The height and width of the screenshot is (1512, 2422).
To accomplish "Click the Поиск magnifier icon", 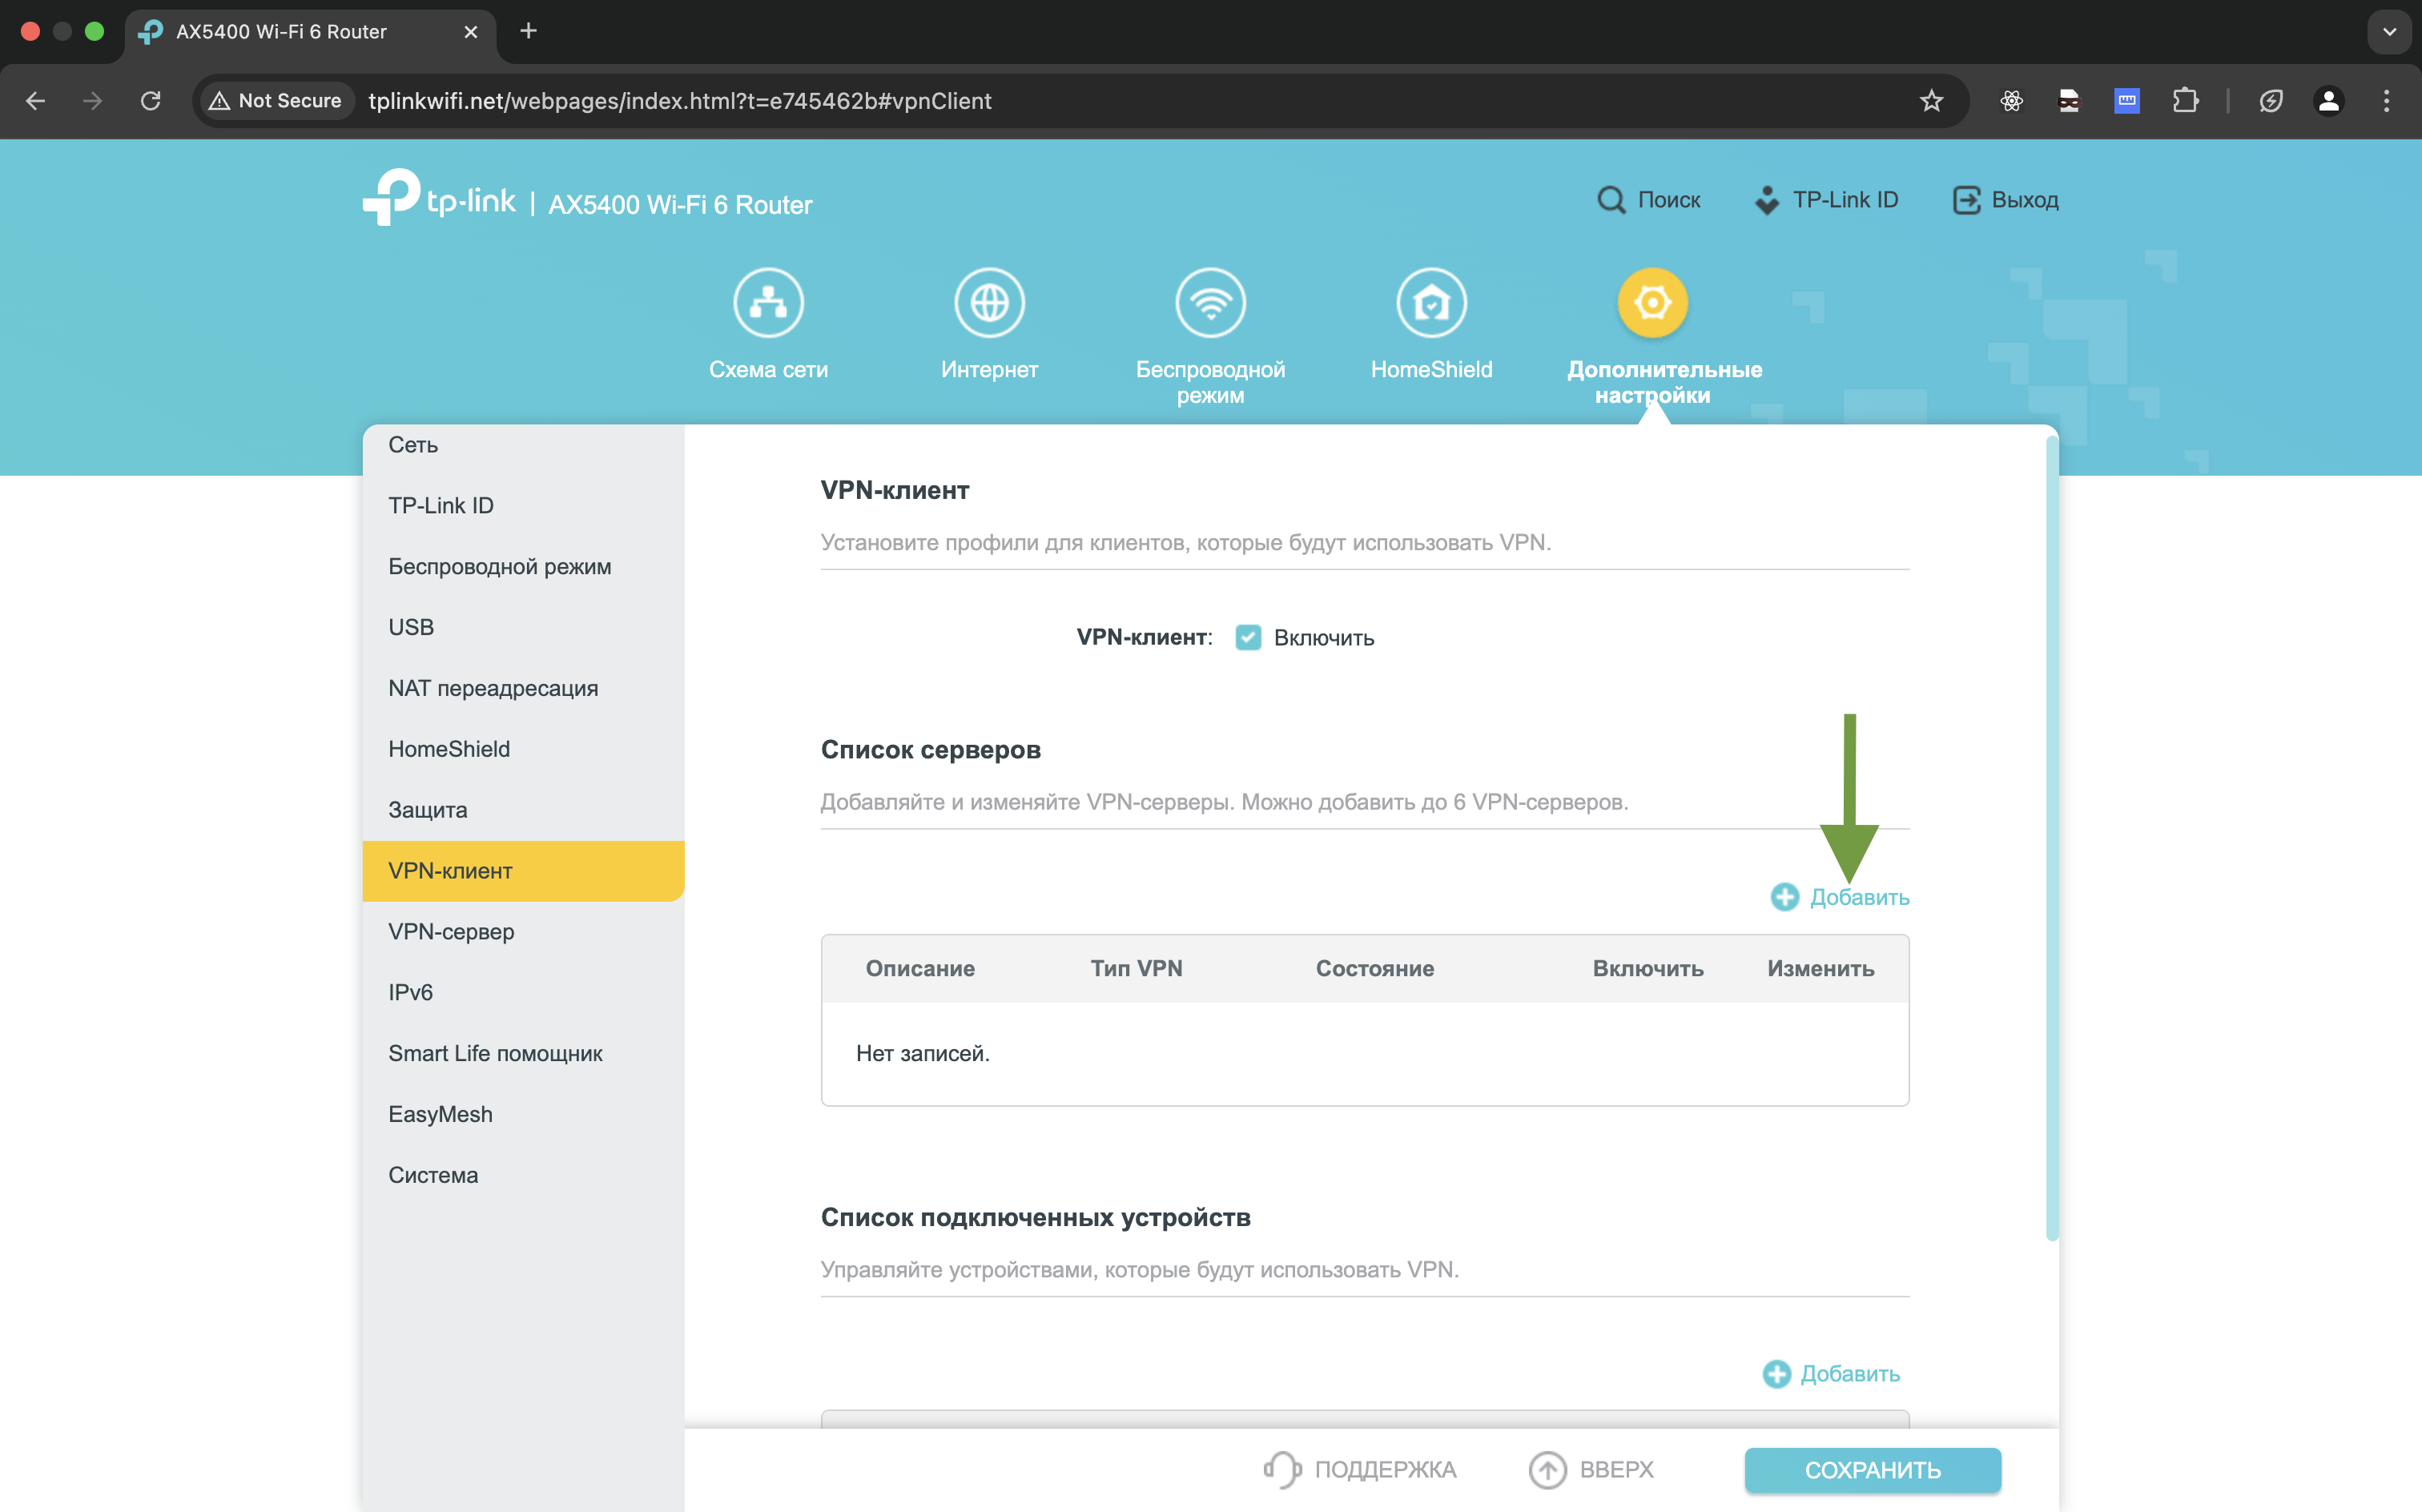I will 1611,199.
